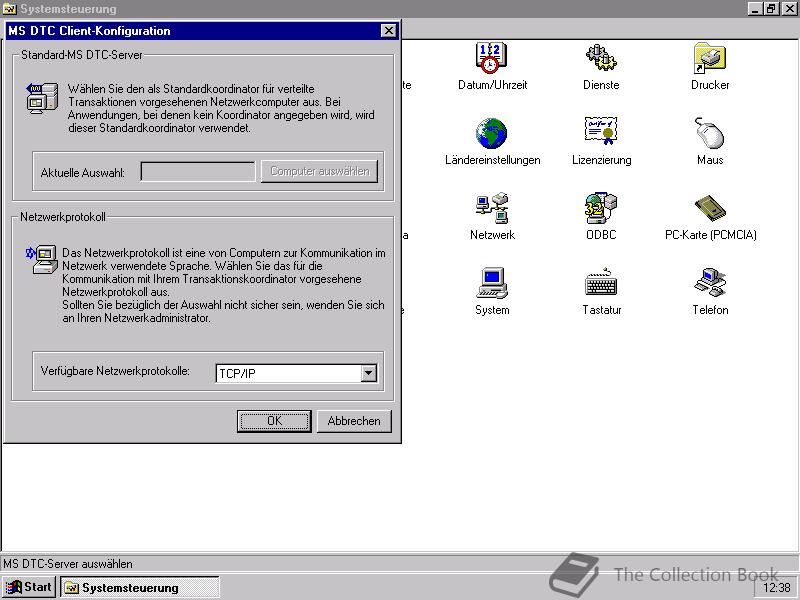Click the disabled Computer auswählen button
Screen dimensions: 800x600
pyautogui.click(x=319, y=171)
